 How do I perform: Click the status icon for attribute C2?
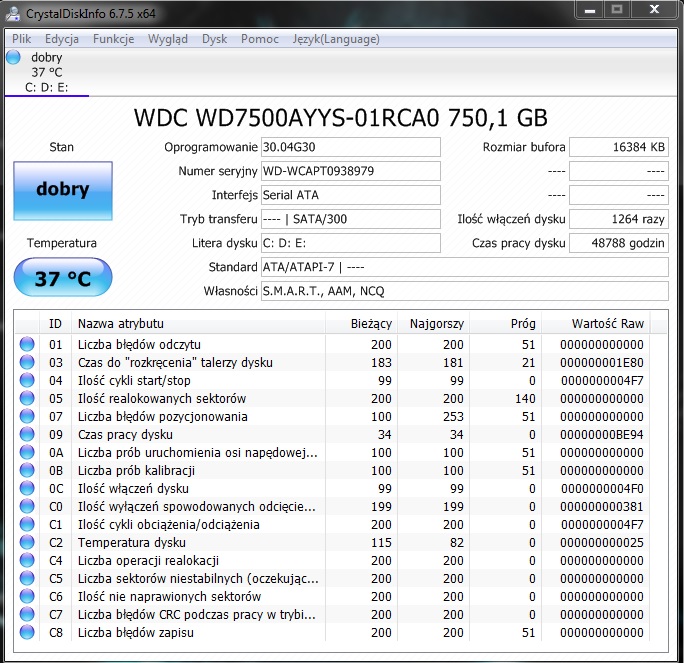click(x=27, y=542)
